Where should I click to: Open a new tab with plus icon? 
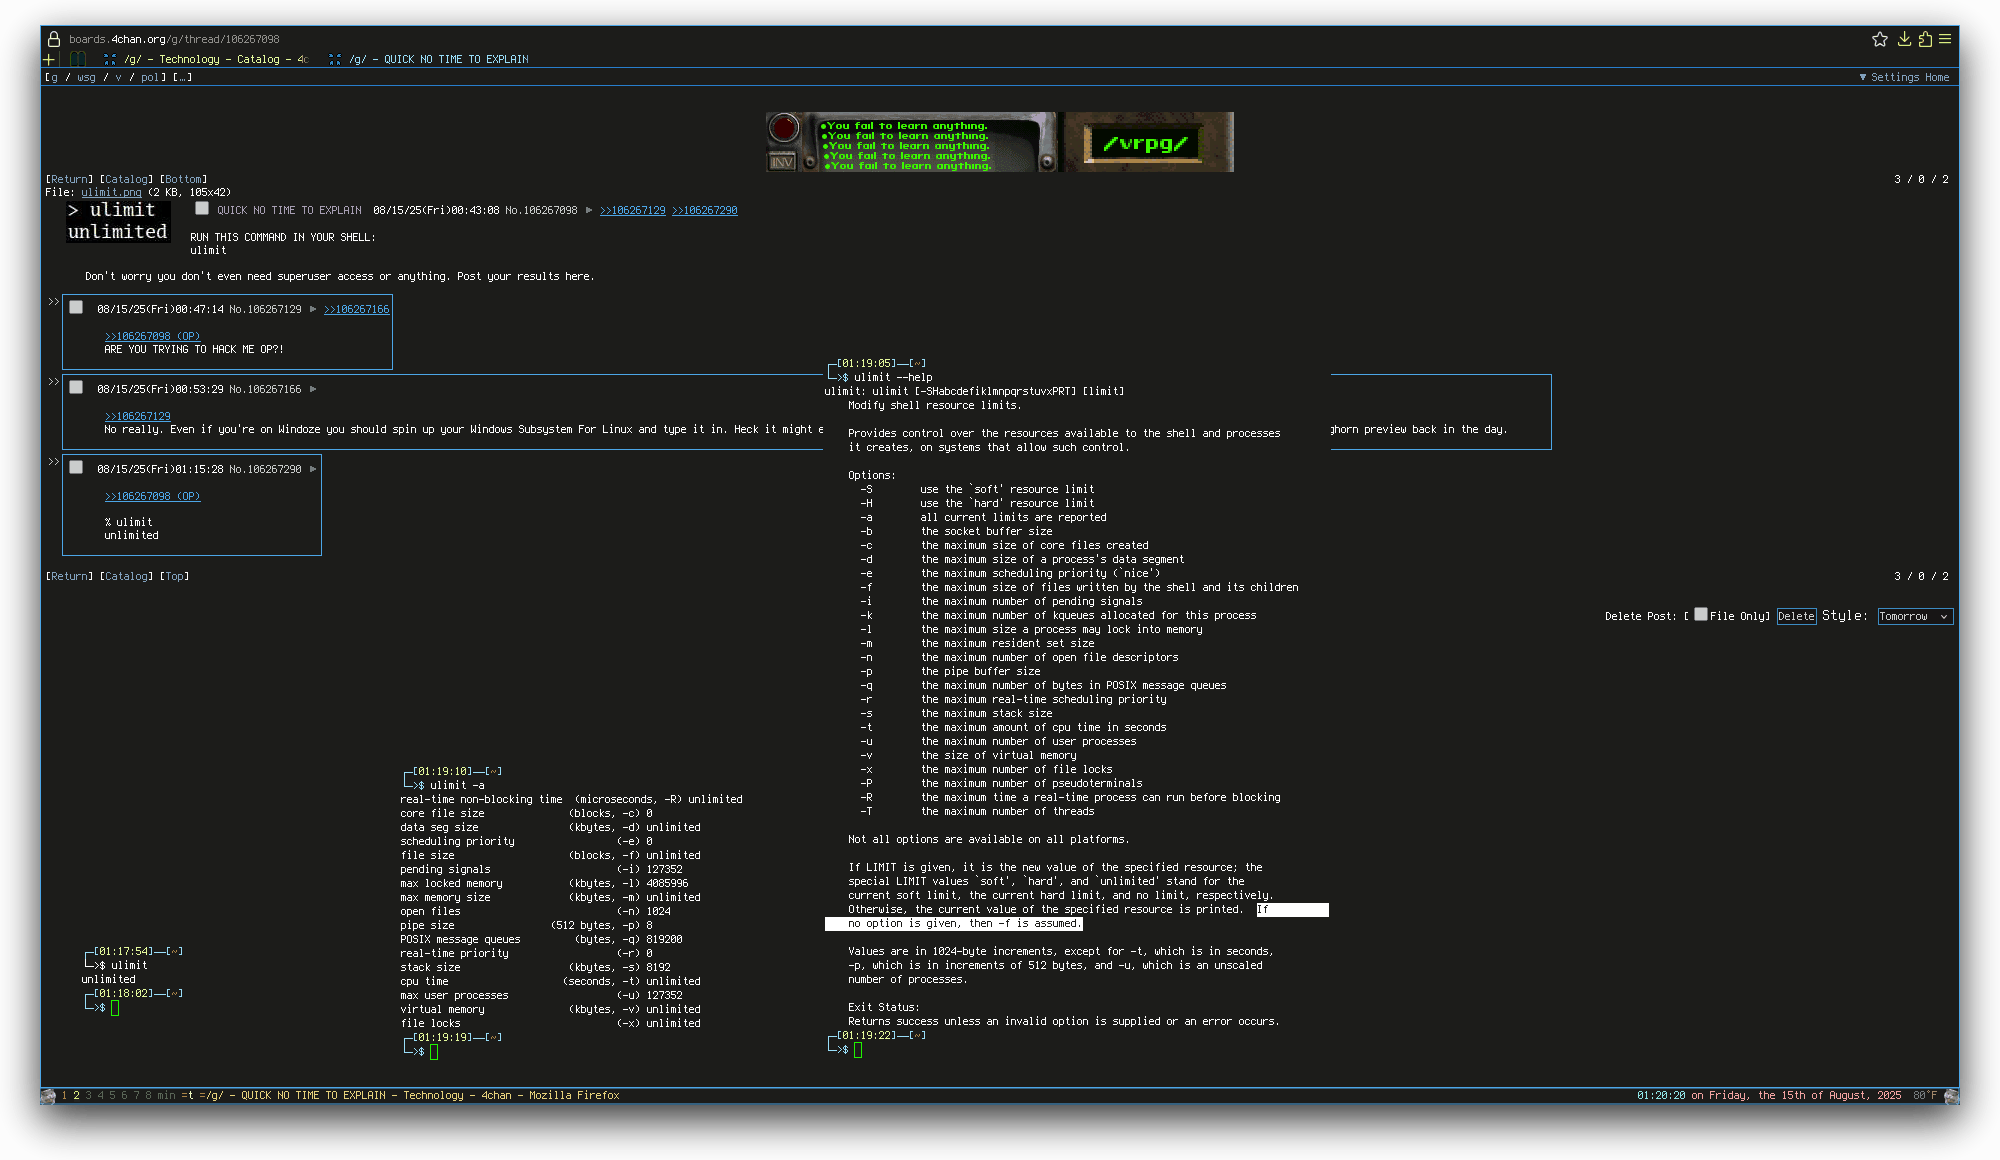click(x=49, y=59)
